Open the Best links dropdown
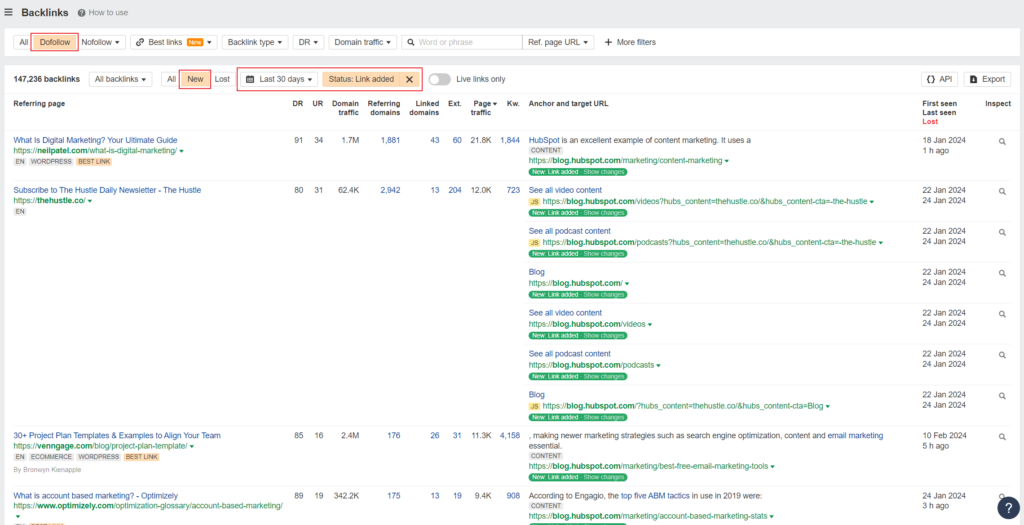Viewport: 1024px width, 525px height. [174, 42]
